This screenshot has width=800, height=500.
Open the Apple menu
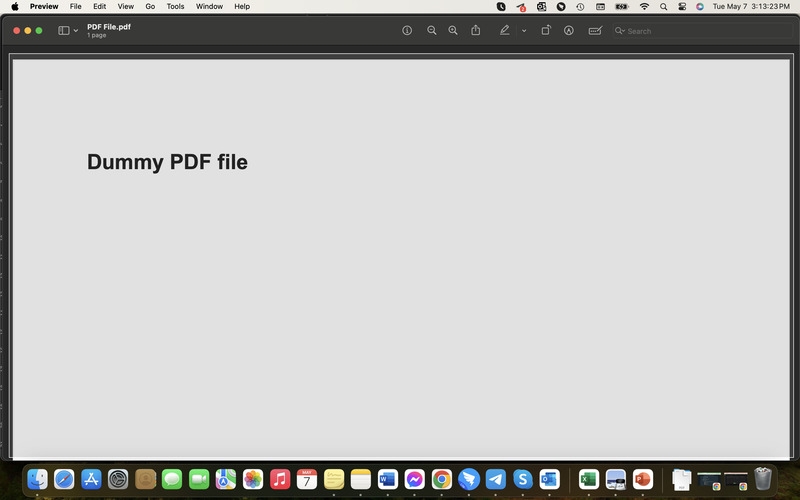15,7
